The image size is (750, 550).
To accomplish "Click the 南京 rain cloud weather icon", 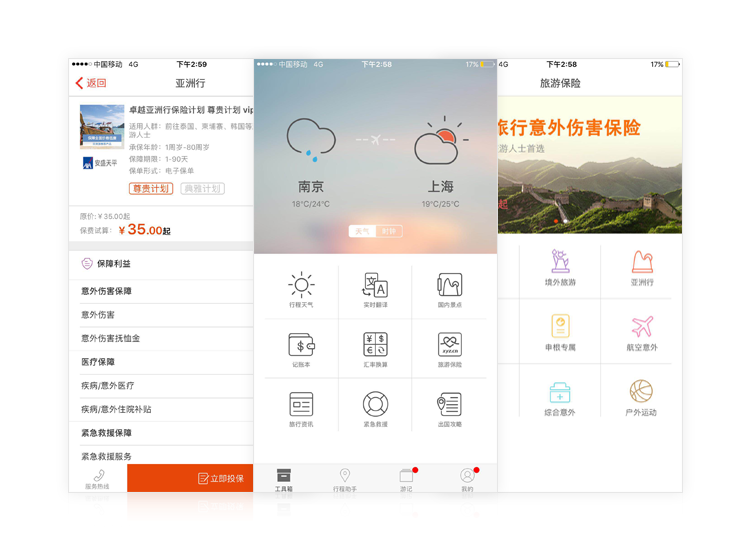I will coord(311,140).
